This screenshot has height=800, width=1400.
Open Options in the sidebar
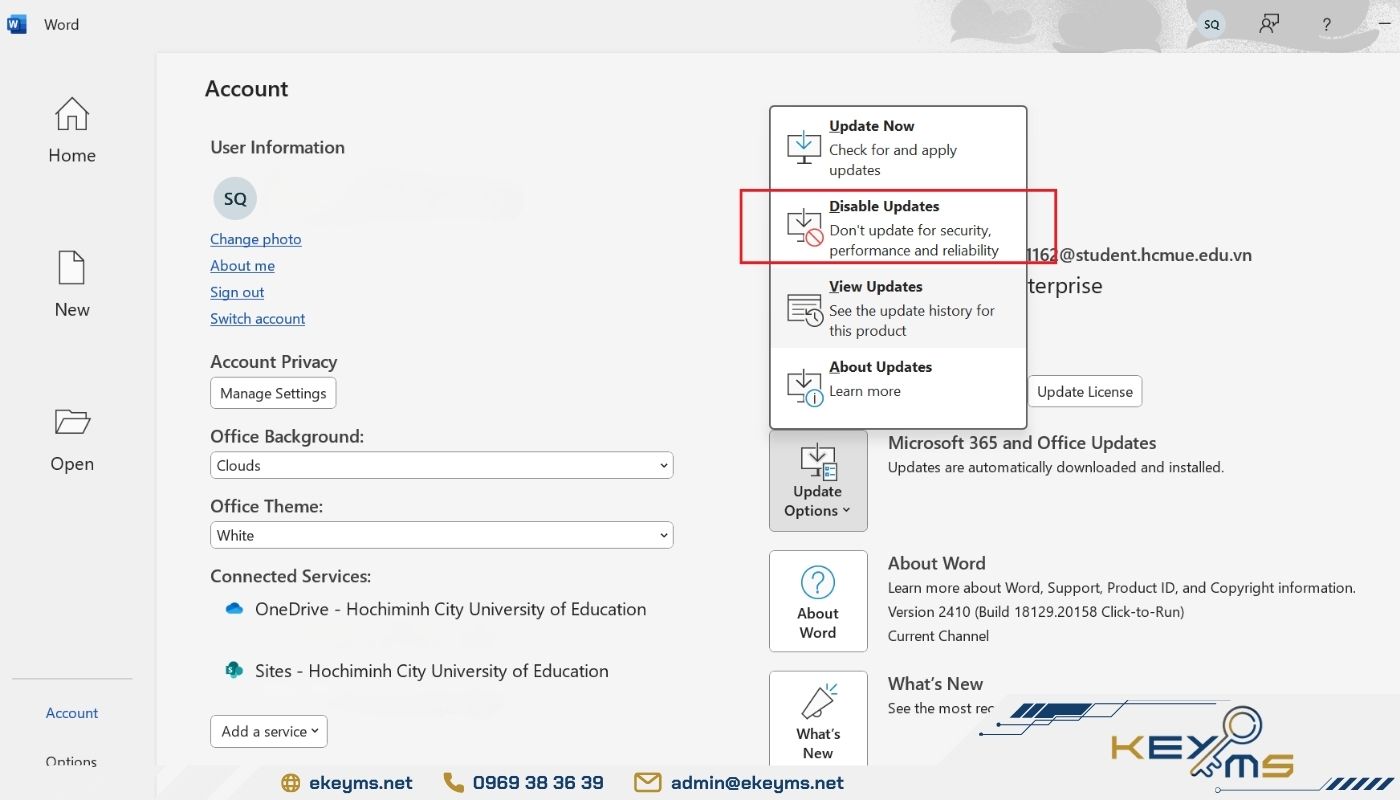click(72, 761)
